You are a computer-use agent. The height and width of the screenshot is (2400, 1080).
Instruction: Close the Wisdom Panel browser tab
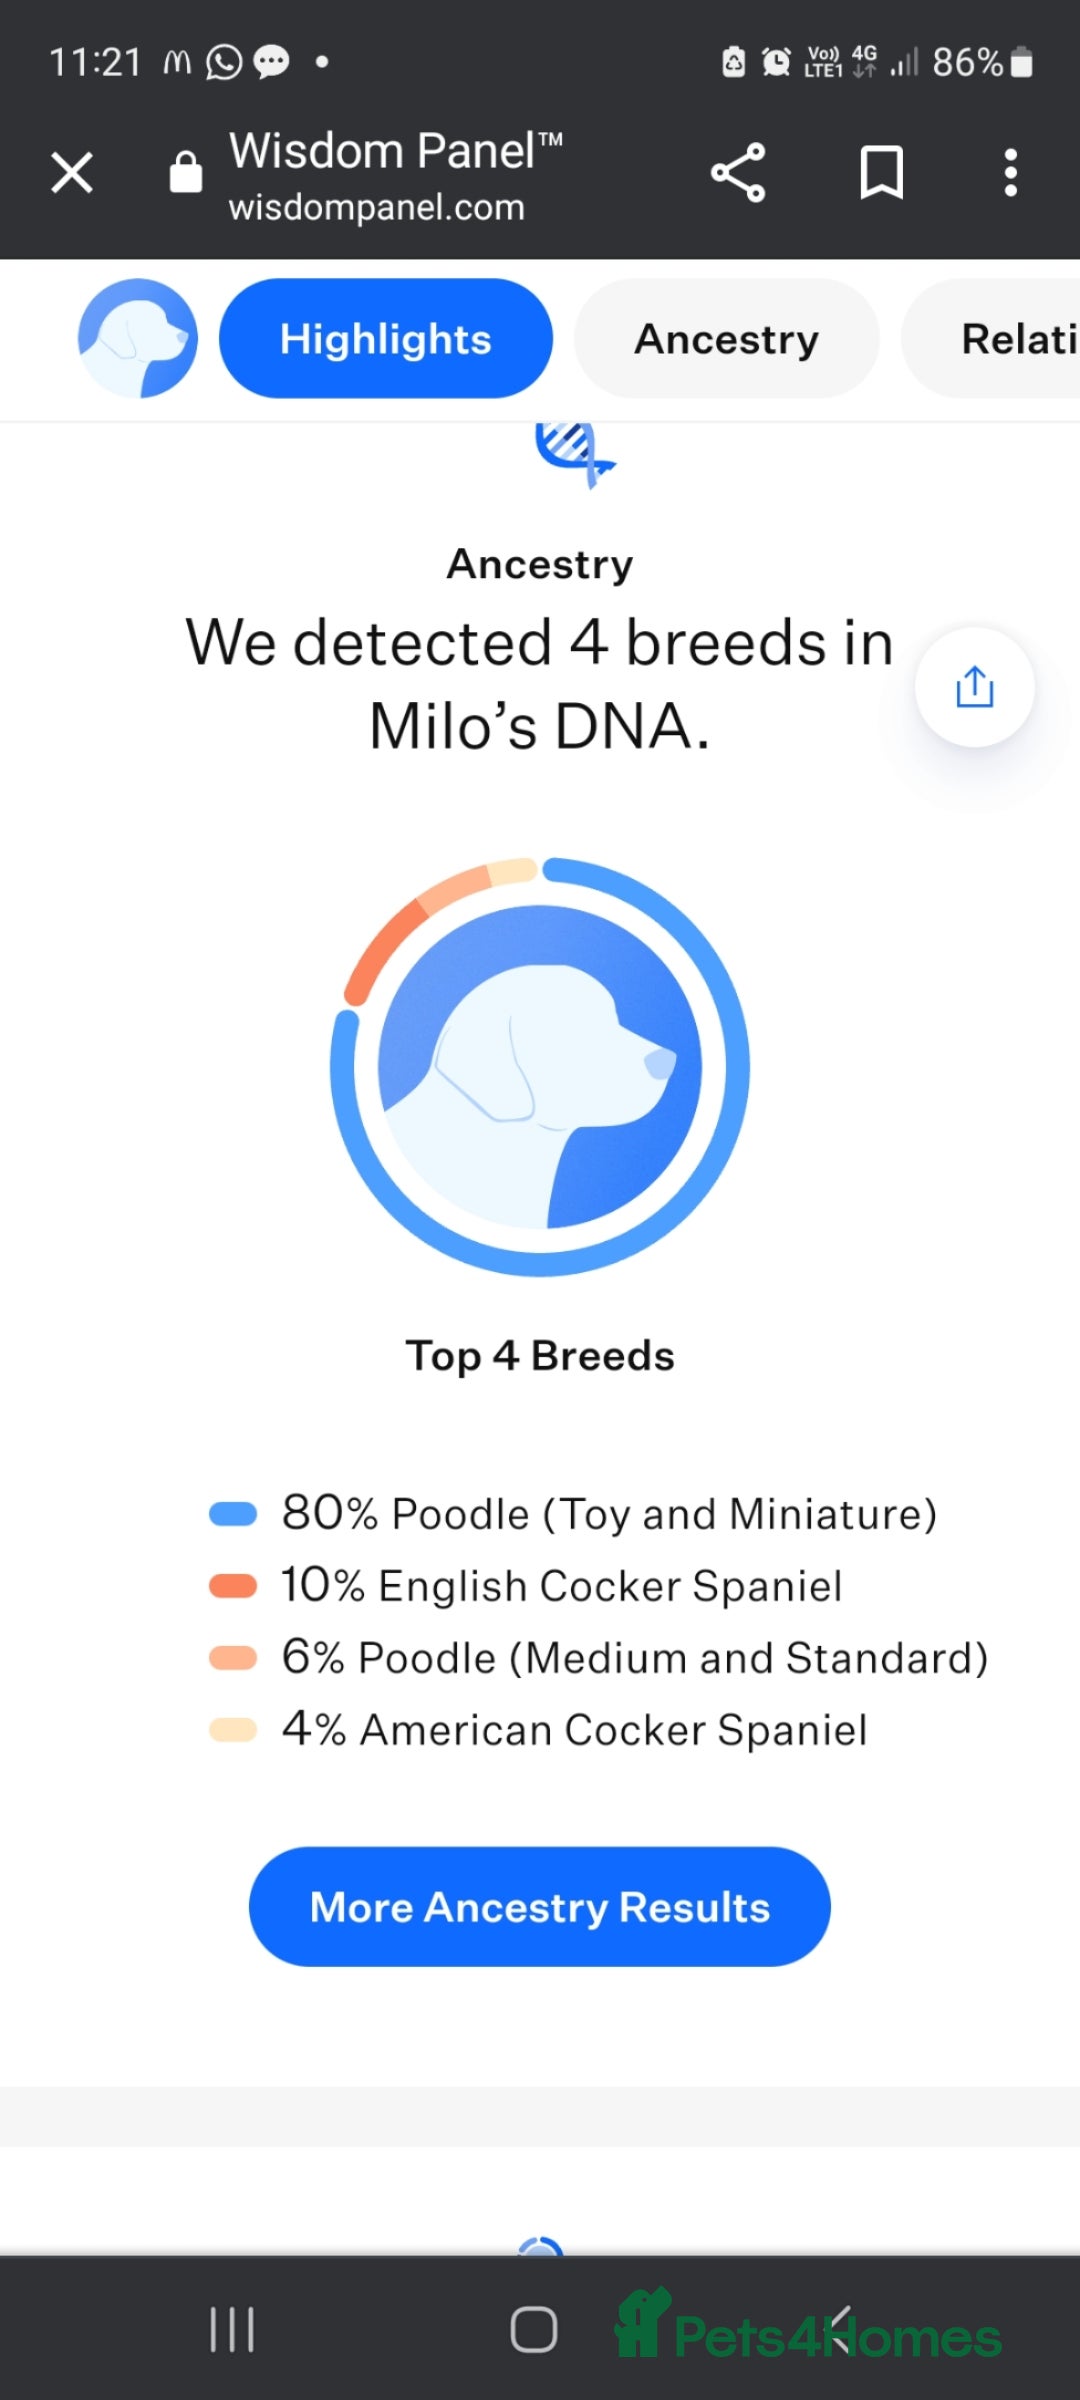pos(72,173)
